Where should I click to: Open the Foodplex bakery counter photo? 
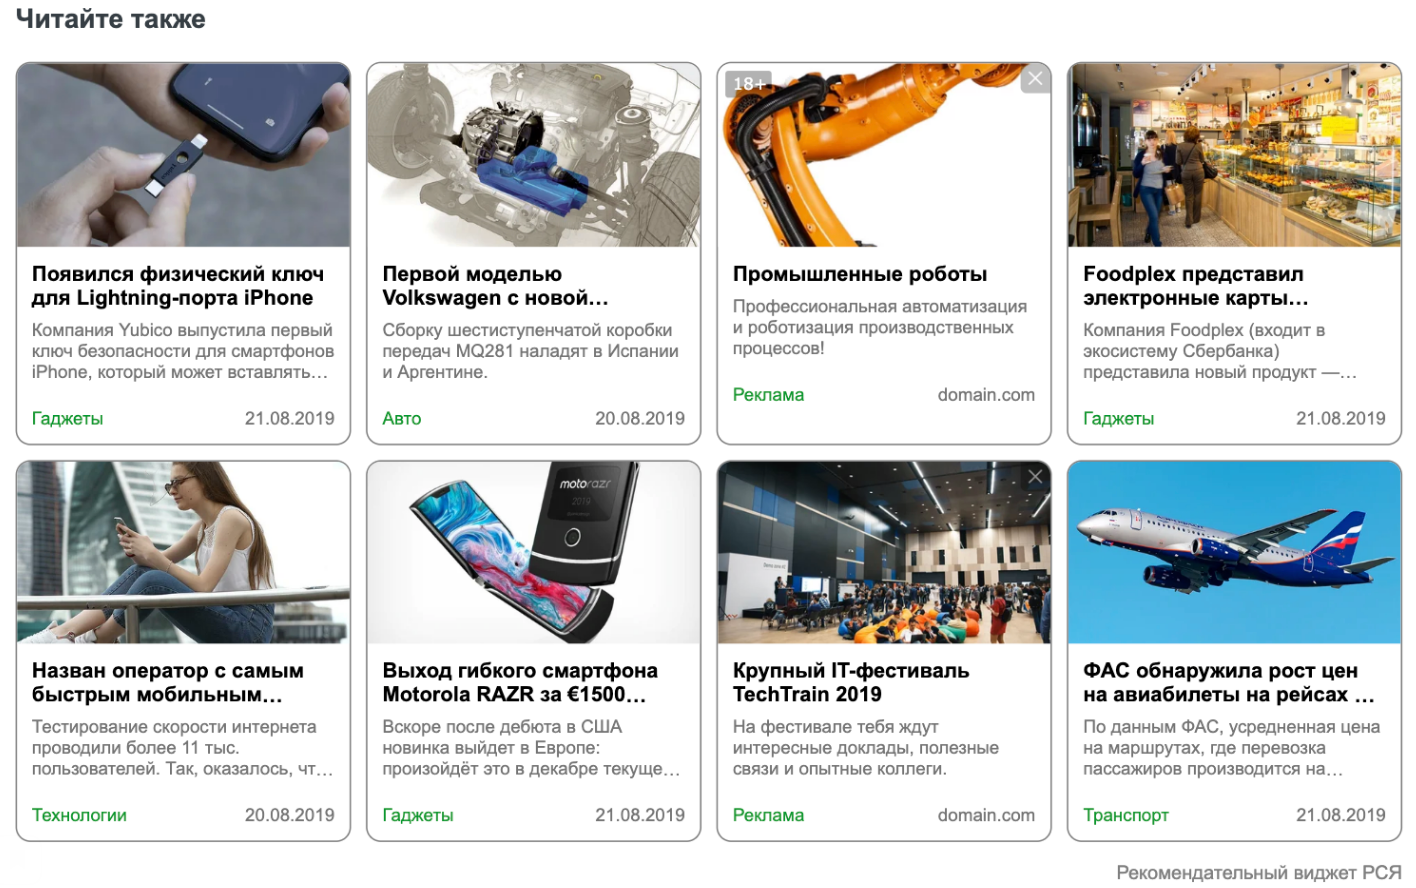point(1234,155)
